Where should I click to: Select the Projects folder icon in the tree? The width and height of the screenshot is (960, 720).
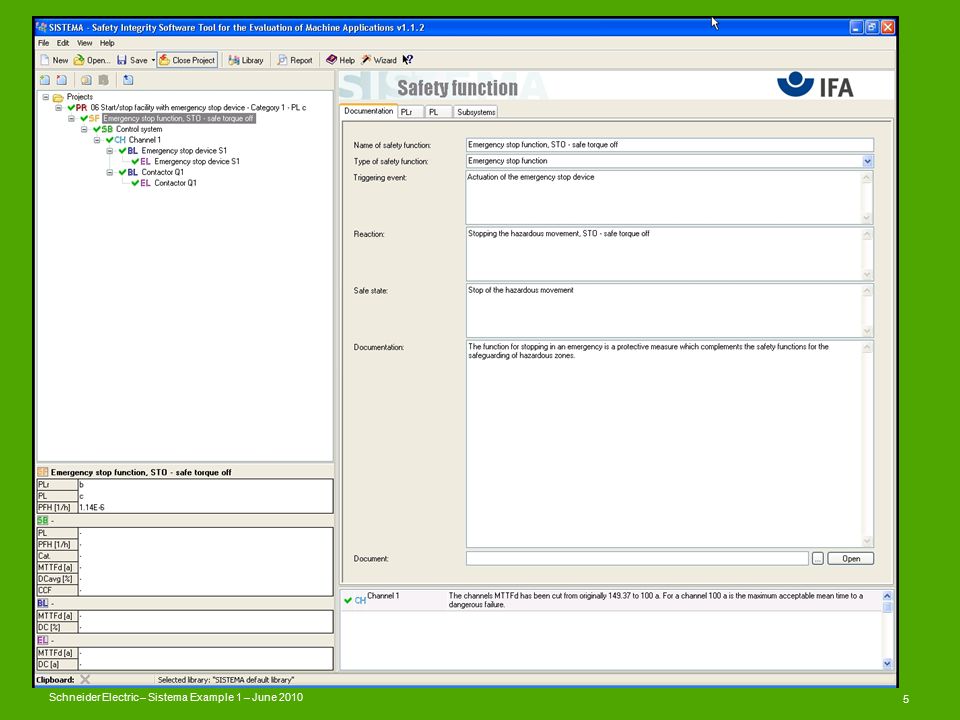tap(58, 97)
